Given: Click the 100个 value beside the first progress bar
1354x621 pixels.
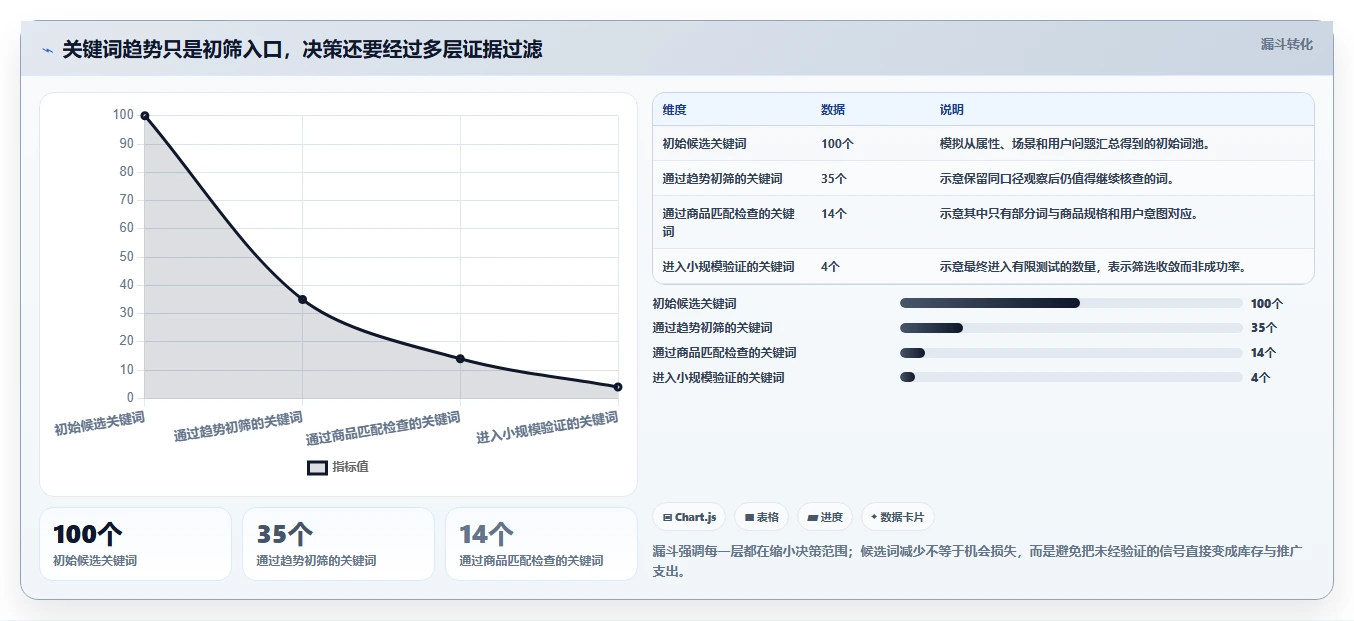Looking at the screenshot, I should (1266, 303).
